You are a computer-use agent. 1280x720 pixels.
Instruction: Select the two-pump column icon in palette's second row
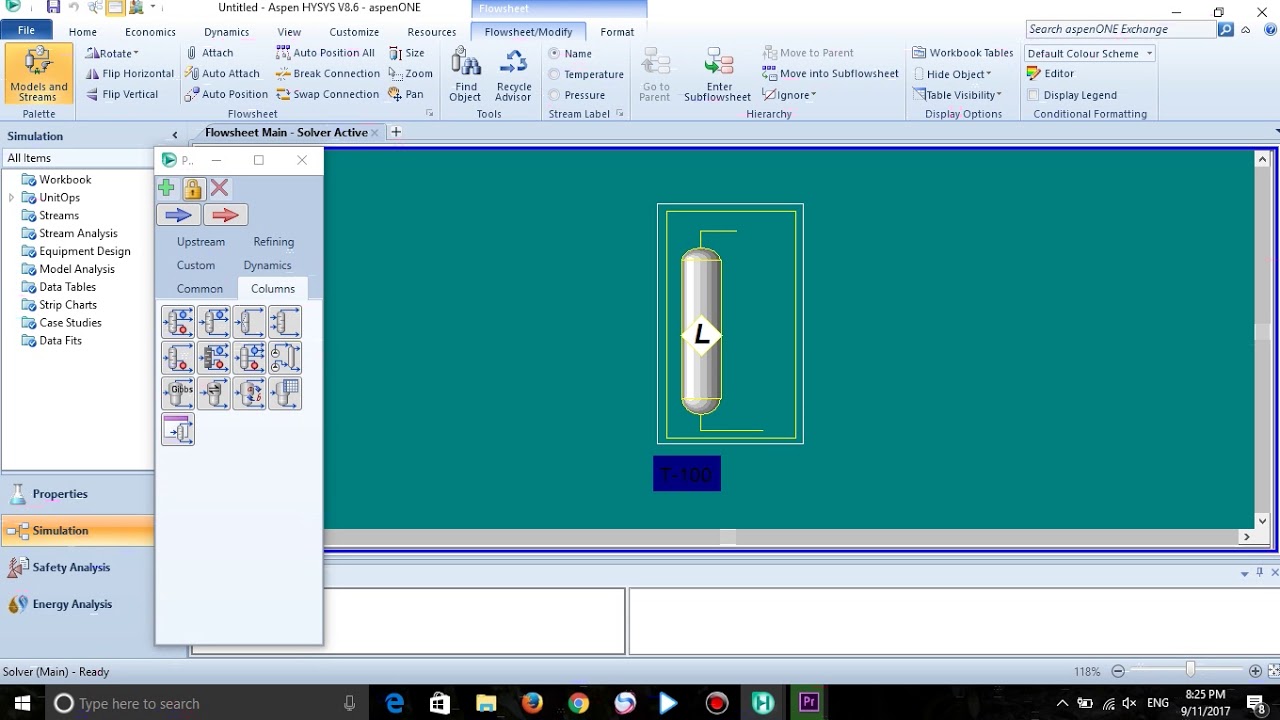point(285,357)
